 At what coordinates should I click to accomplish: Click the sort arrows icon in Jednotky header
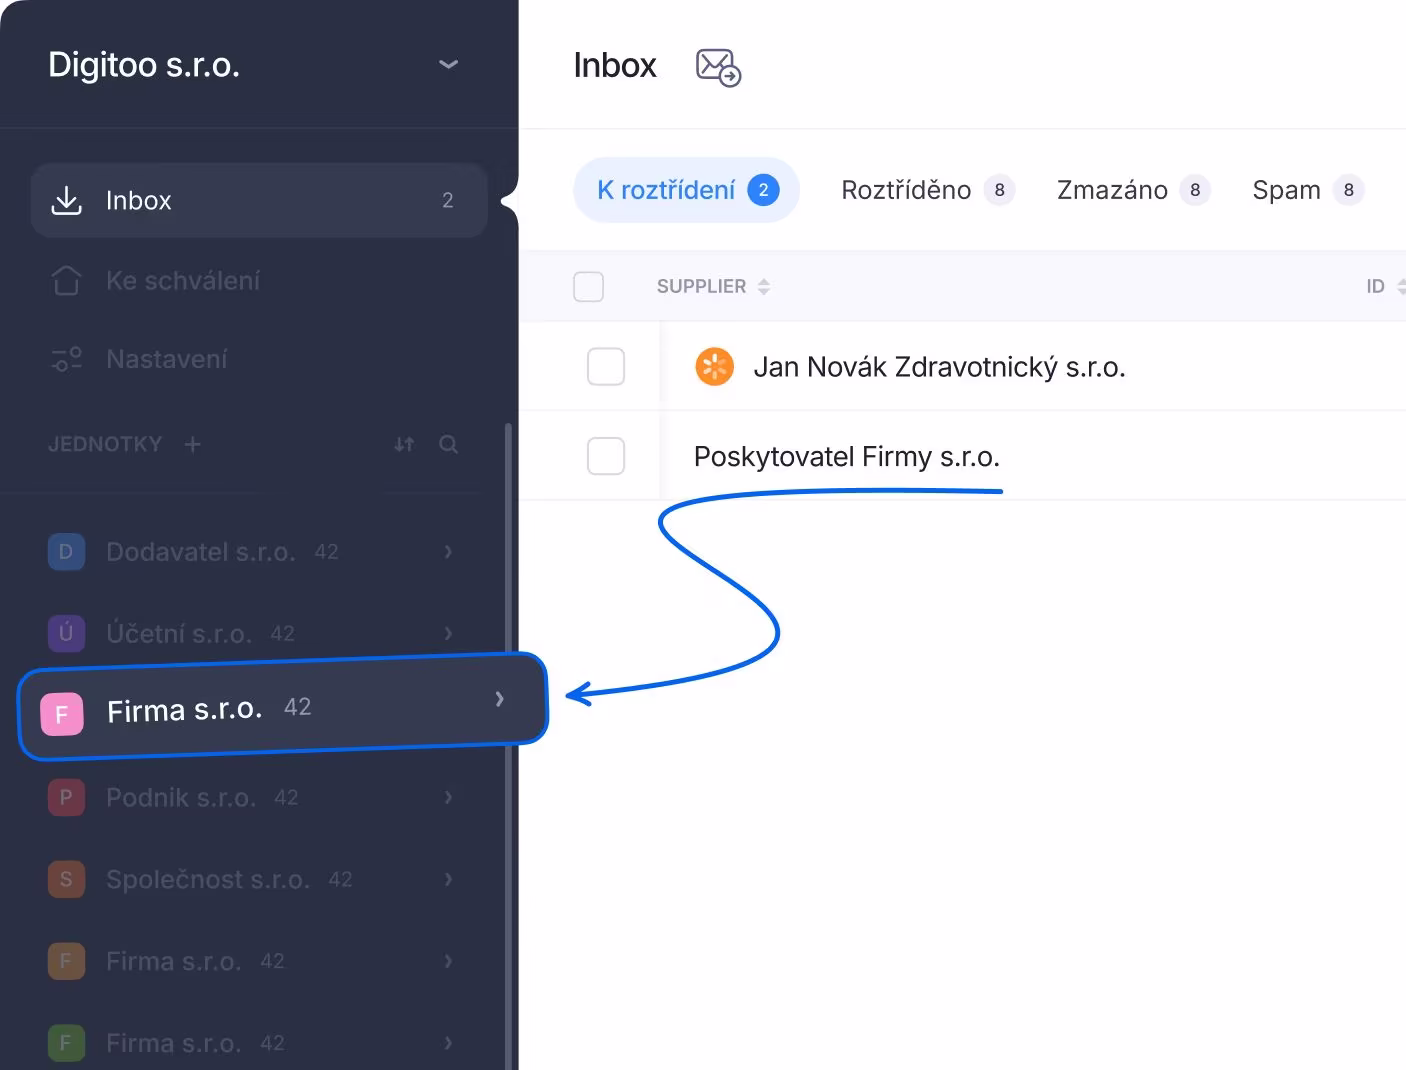point(404,444)
